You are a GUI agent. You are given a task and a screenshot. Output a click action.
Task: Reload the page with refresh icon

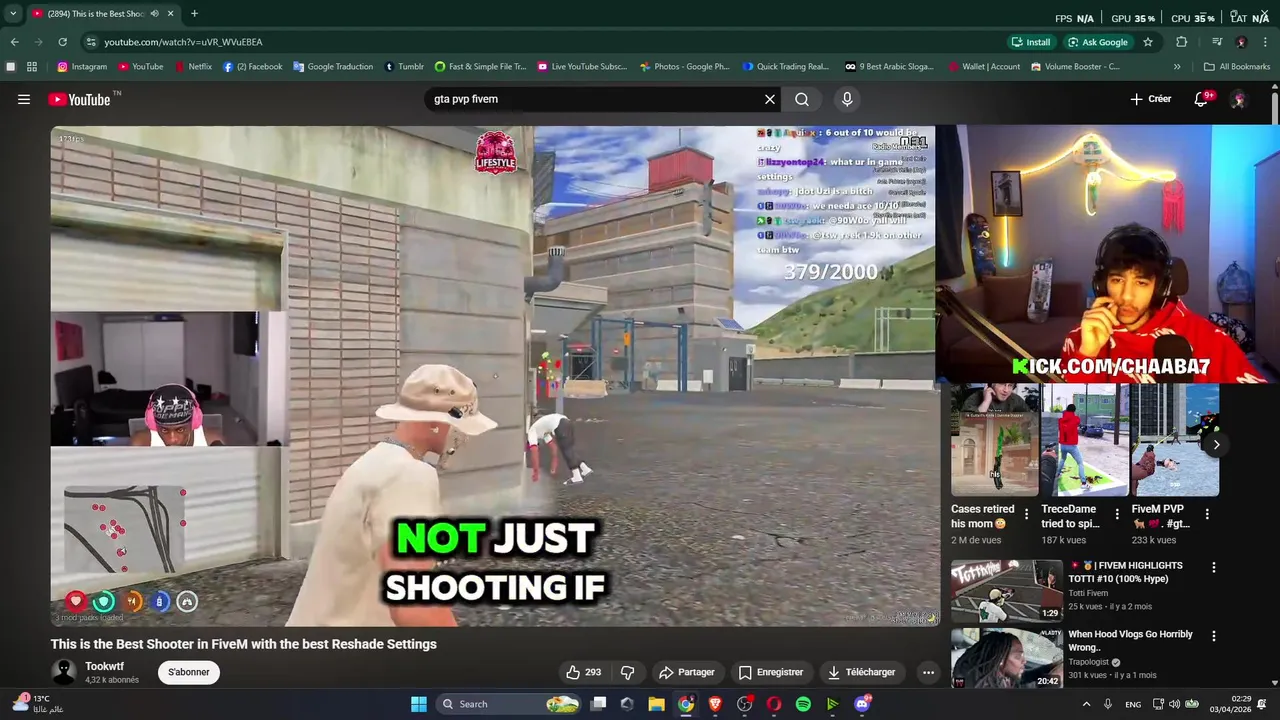coord(62,42)
